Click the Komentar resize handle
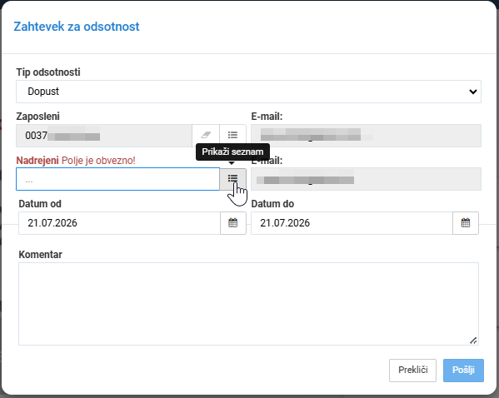 pos(473,341)
